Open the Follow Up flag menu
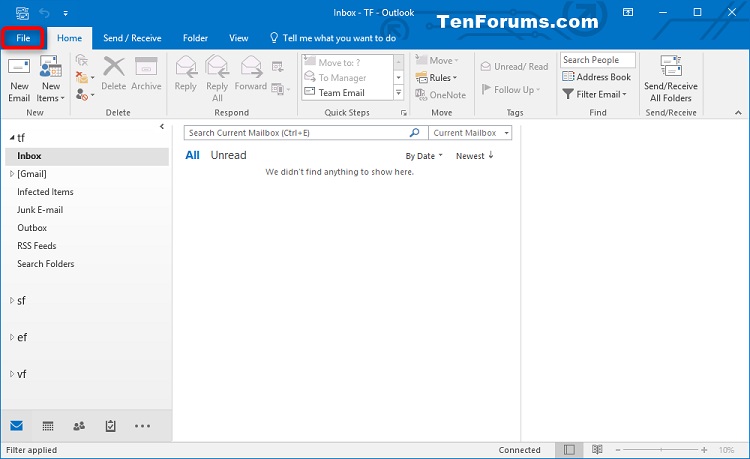The image size is (750, 459). 511,89
